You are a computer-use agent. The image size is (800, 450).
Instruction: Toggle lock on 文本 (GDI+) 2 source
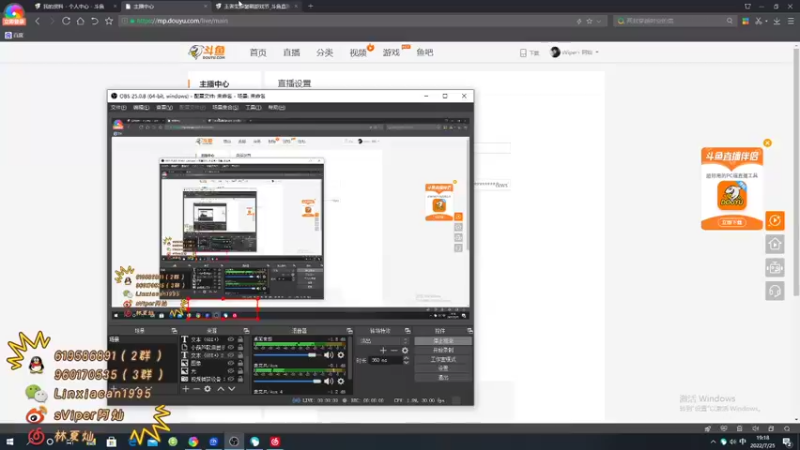click(240, 355)
